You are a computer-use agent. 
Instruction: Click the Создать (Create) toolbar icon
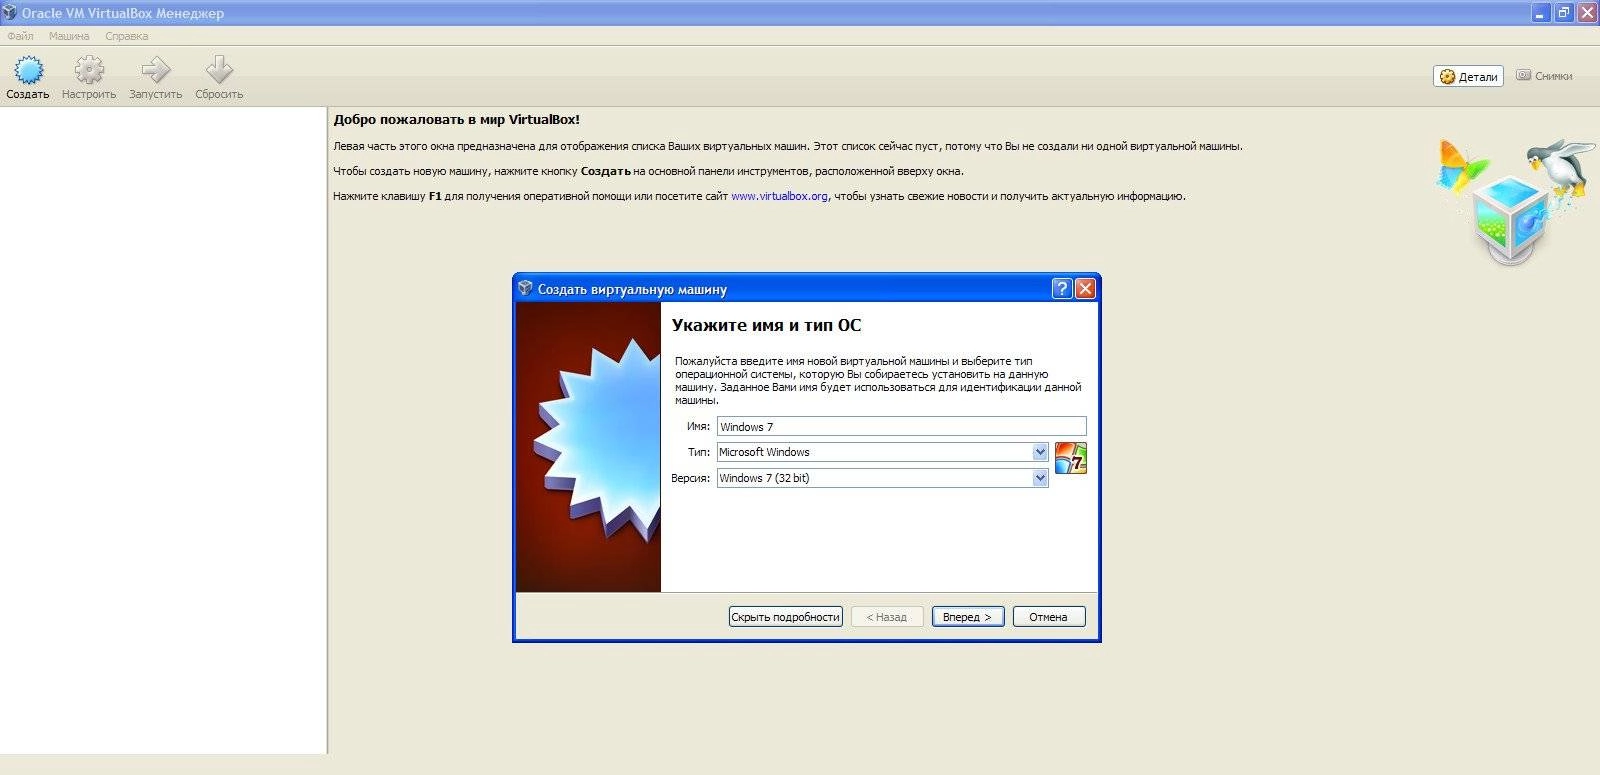[28, 70]
